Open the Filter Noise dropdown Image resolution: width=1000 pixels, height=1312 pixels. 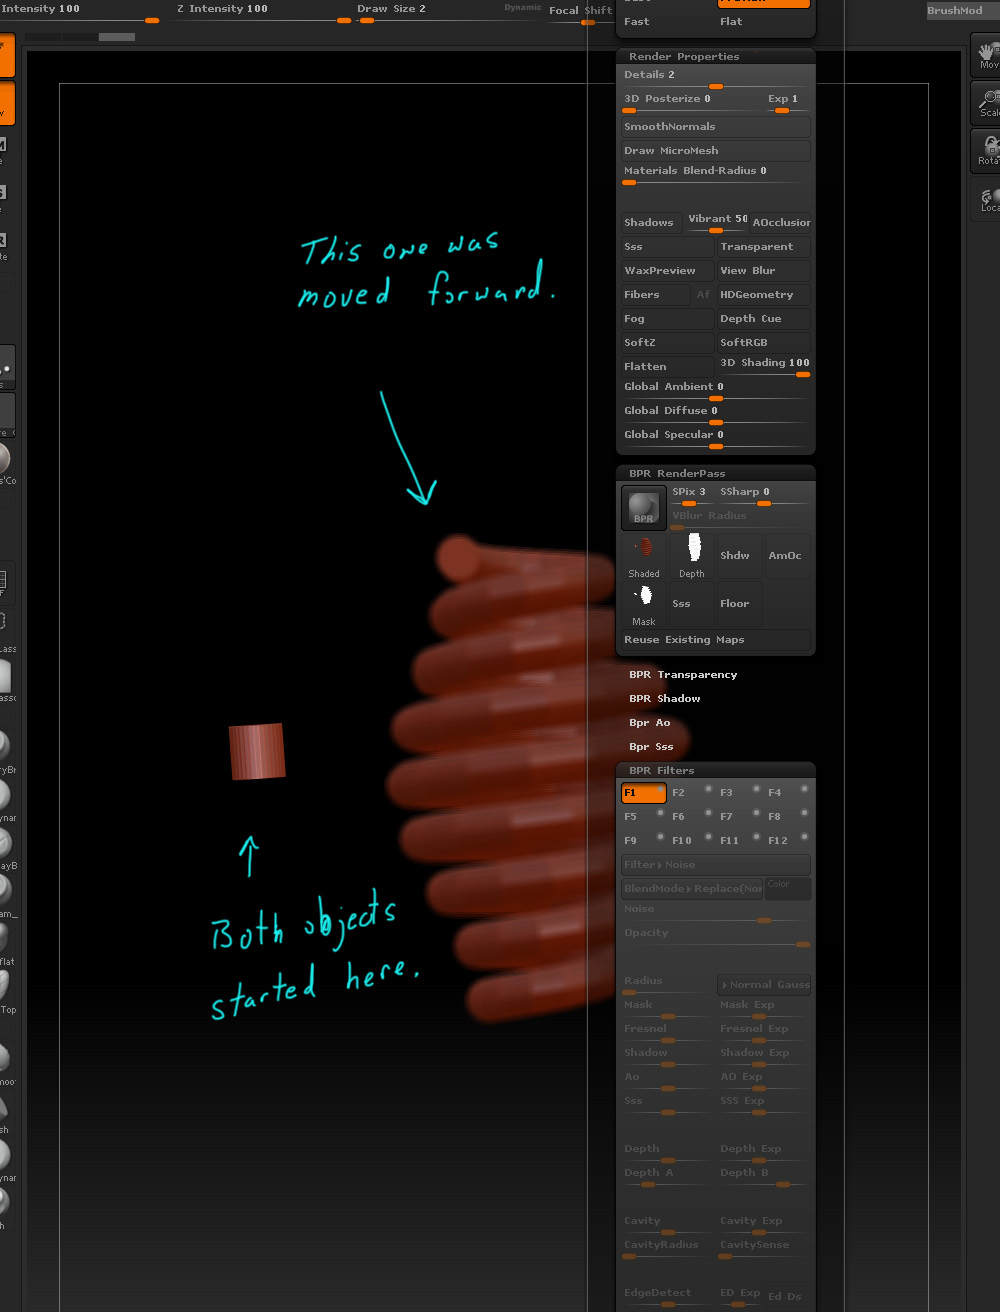click(x=716, y=865)
